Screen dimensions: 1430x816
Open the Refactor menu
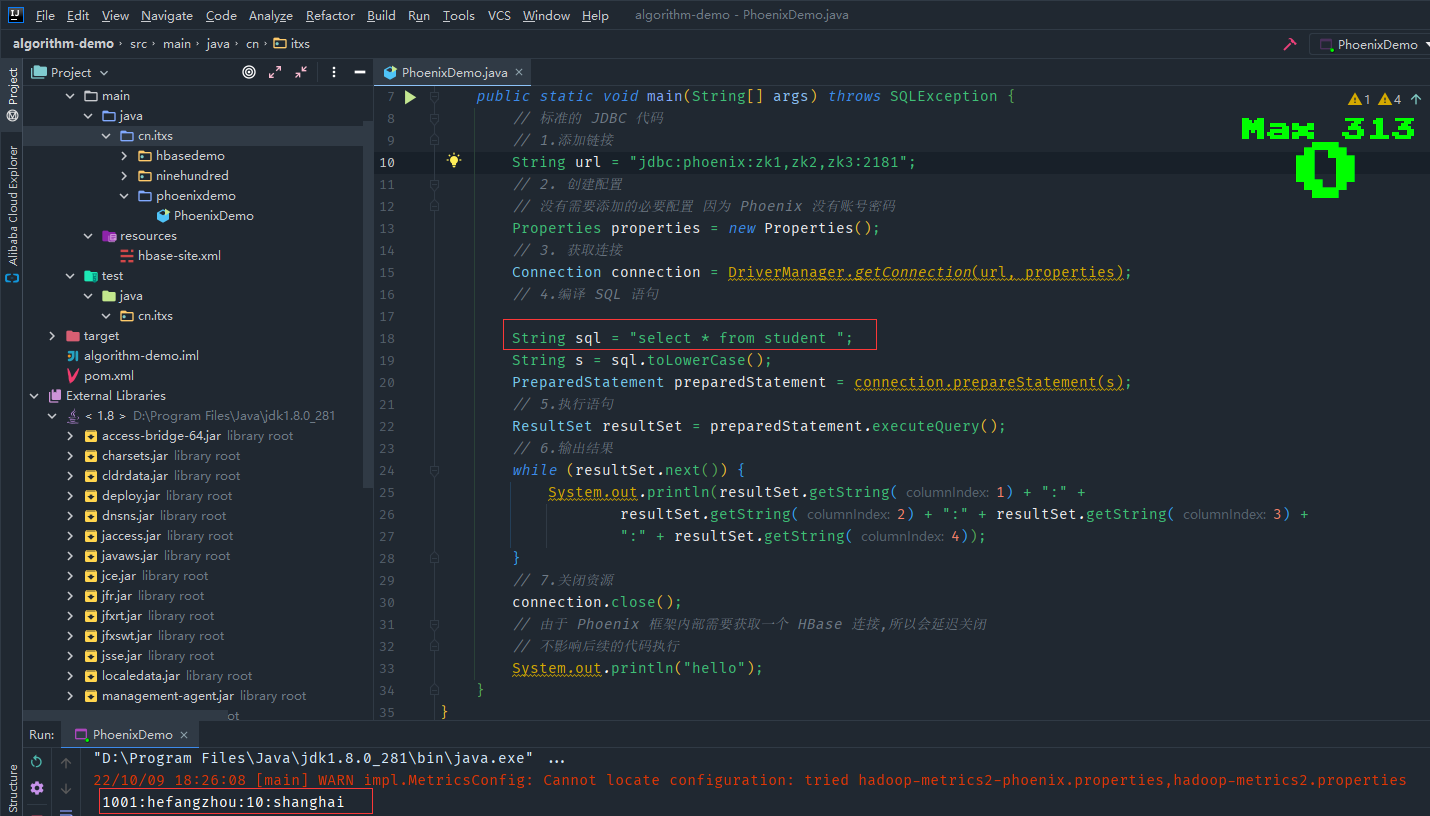[330, 16]
